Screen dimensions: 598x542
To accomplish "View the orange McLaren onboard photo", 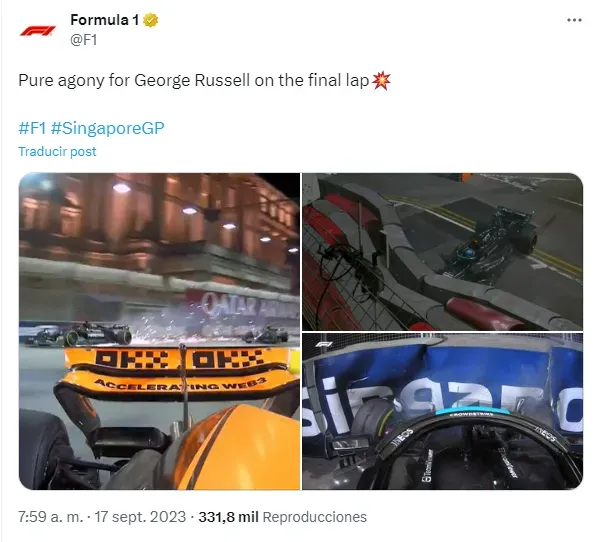I will (x=159, y=331).
